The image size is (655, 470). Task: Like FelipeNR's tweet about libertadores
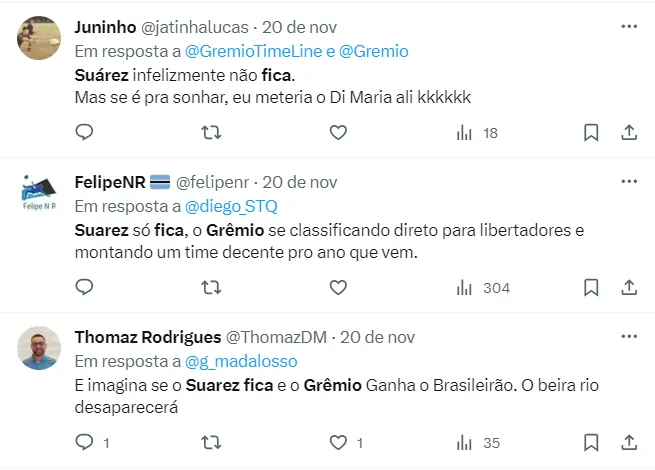point(338,287)
